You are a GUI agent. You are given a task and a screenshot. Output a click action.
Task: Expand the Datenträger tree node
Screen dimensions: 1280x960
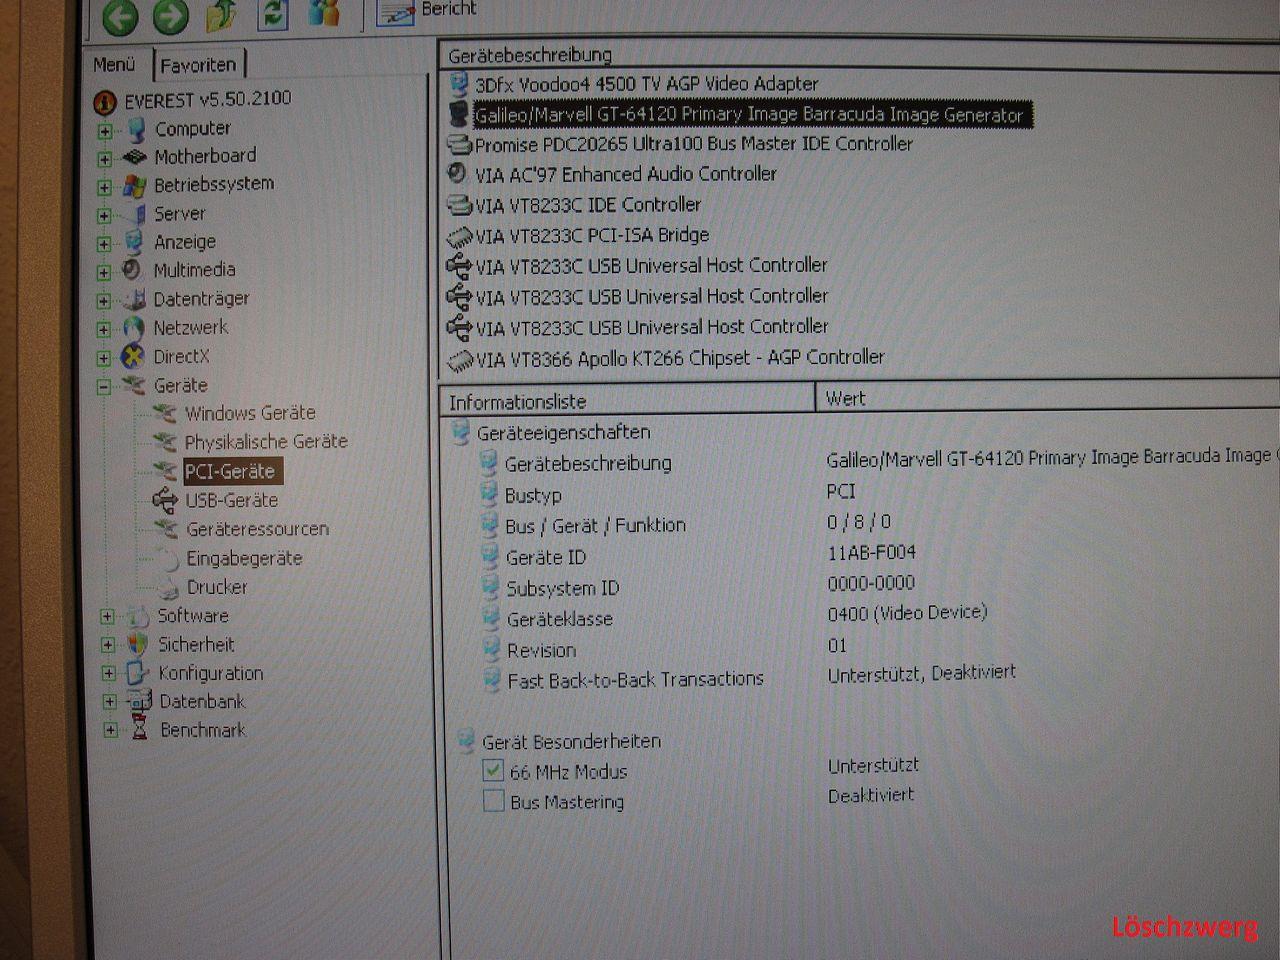[104, 300]
